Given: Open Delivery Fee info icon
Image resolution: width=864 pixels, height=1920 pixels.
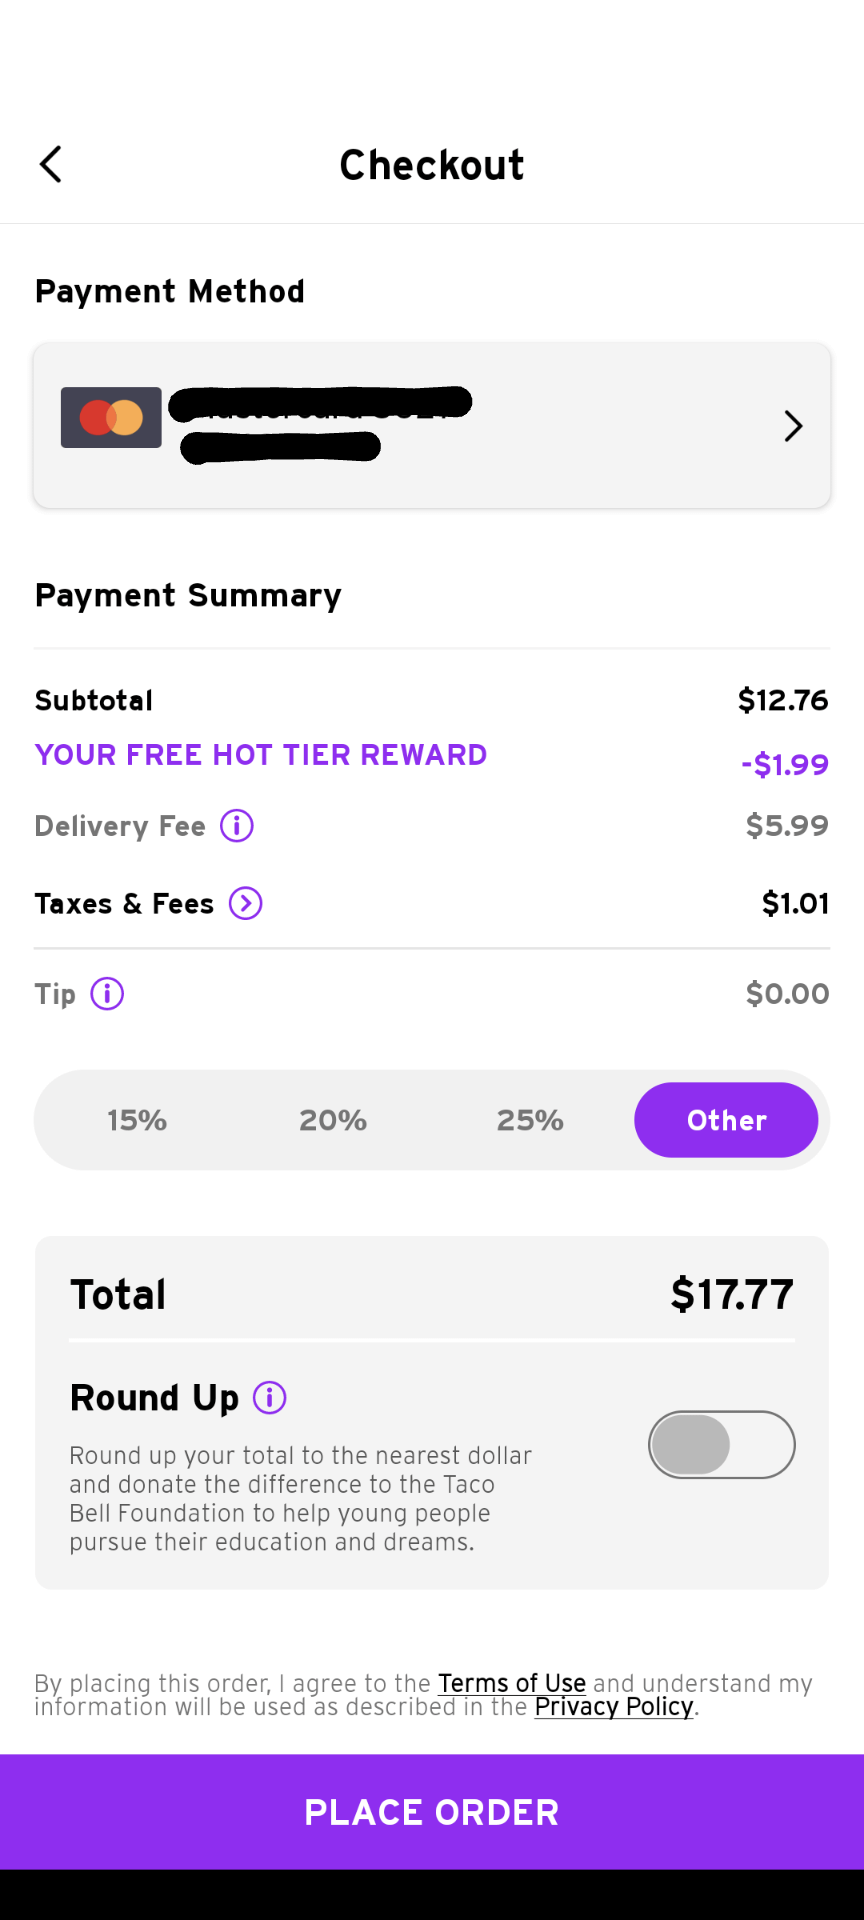Looking at the screenshot, I should point(237,826).
